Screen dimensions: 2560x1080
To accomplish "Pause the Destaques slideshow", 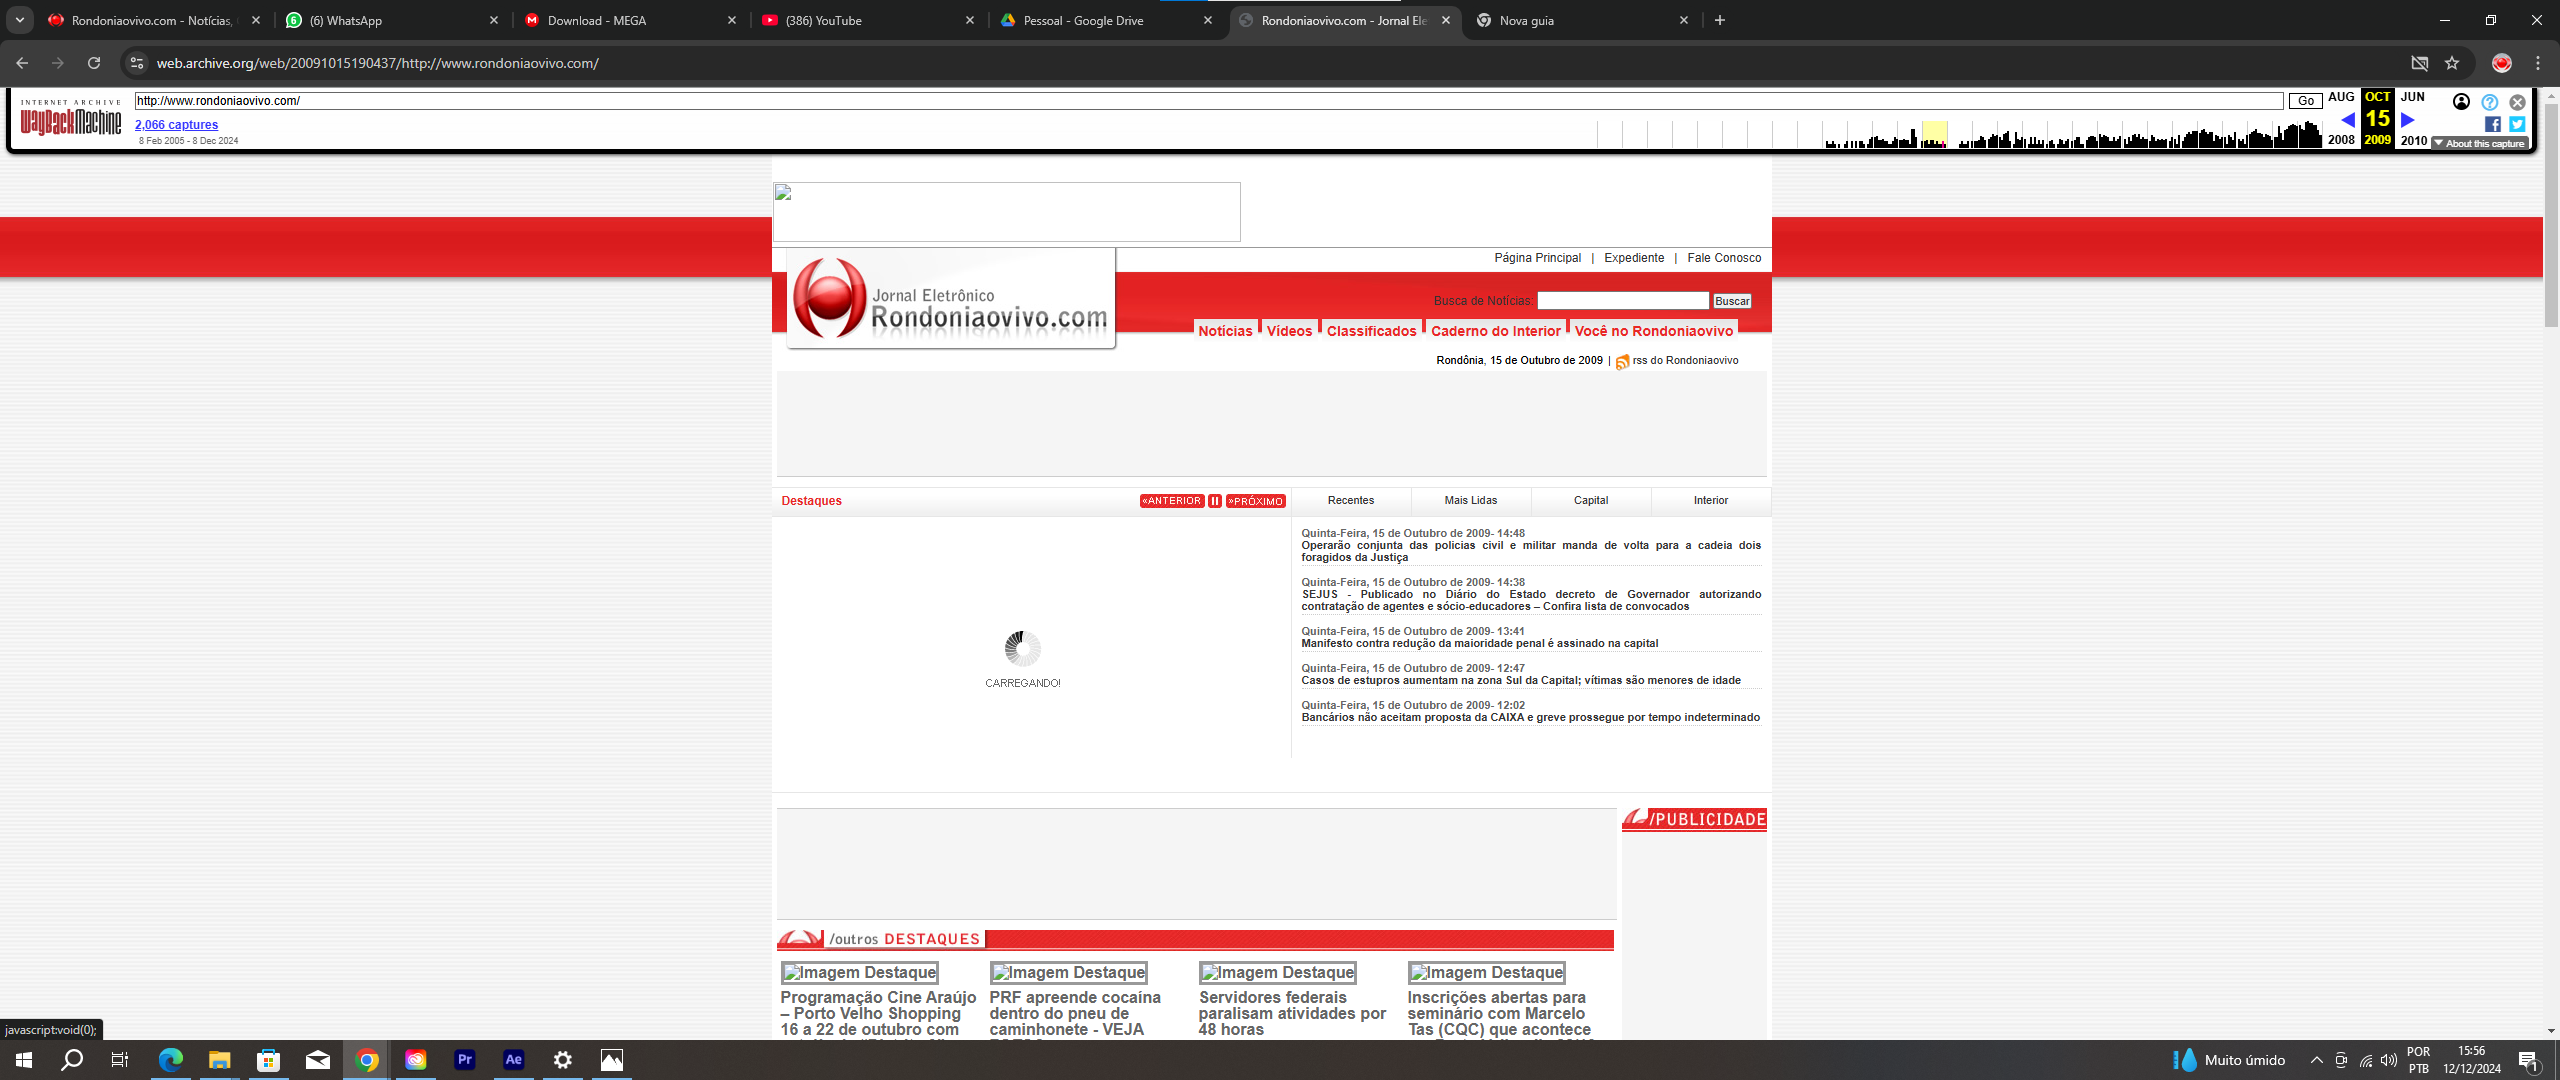I will click(x=1214, y=501).
